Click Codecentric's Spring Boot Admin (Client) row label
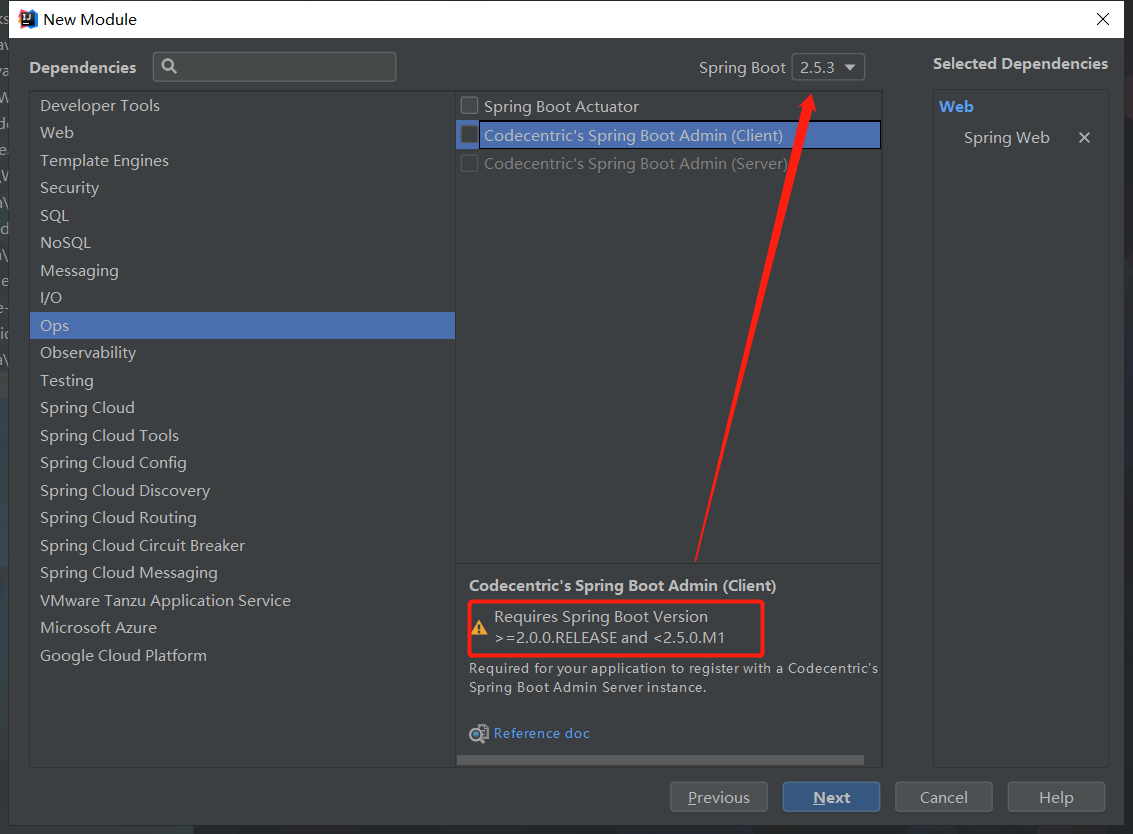1133x834 pixels. [x=633, y=135]
